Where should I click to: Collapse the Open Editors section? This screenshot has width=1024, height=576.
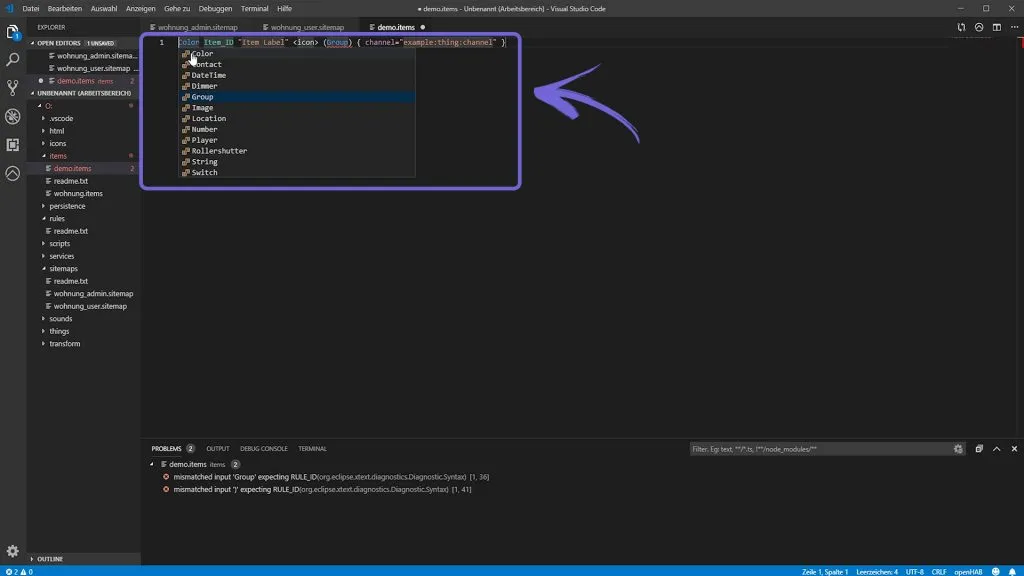click(33, 43)
